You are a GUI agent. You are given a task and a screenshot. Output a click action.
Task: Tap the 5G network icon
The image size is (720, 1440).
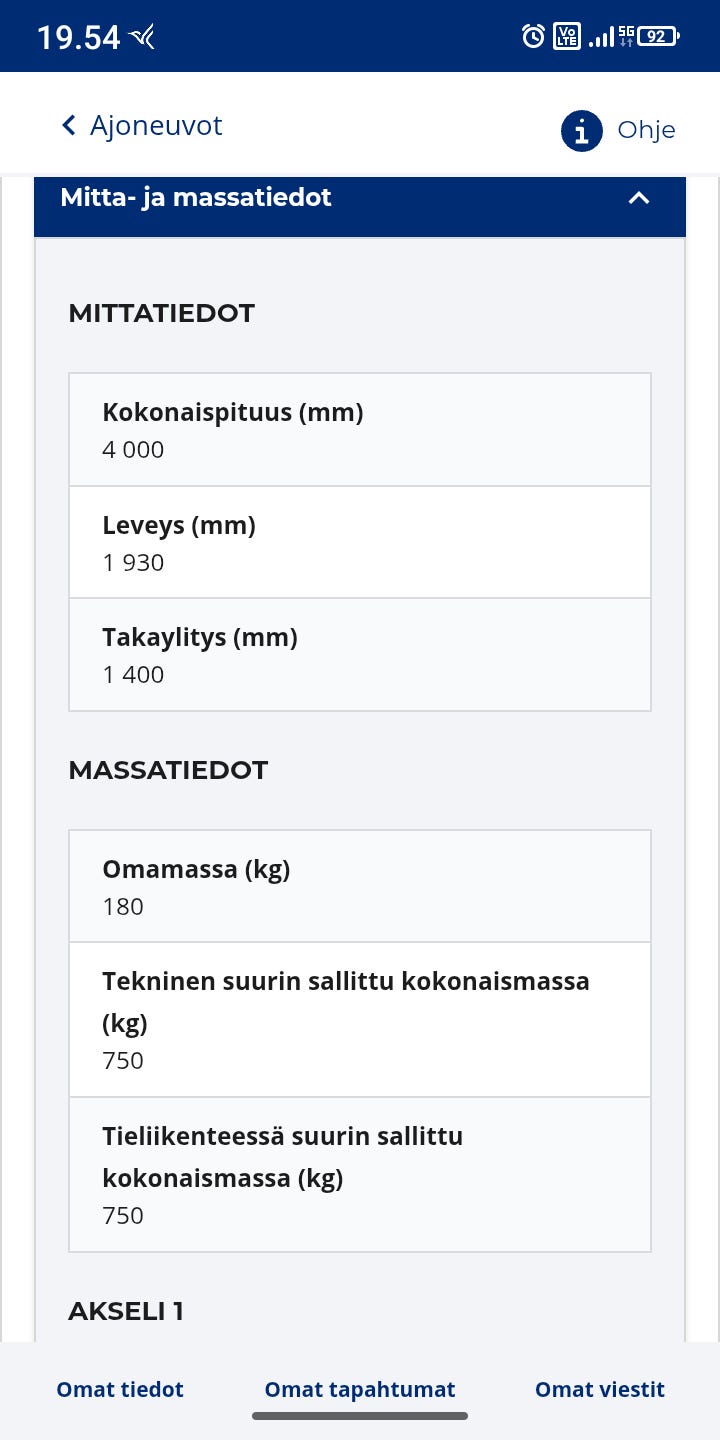[626, 37]
